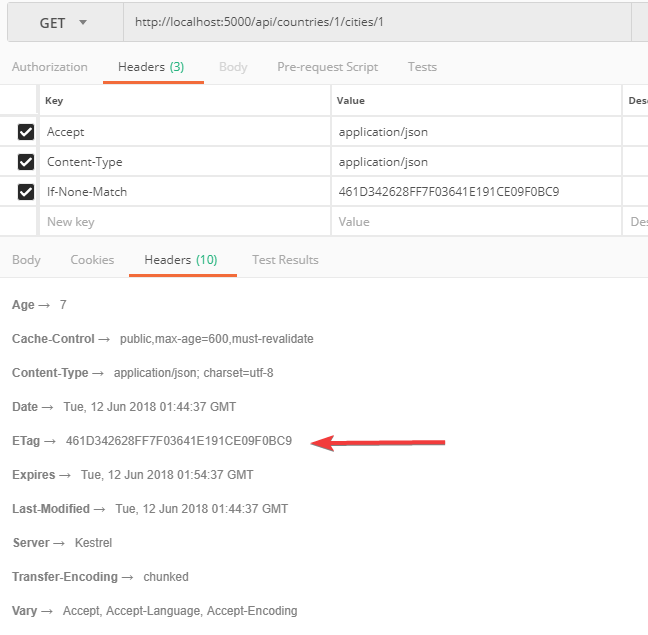Click the empty Value placeholder field
Image resolution: width=648 pixels, height=635 pixels.
click(x=475, y=222)
